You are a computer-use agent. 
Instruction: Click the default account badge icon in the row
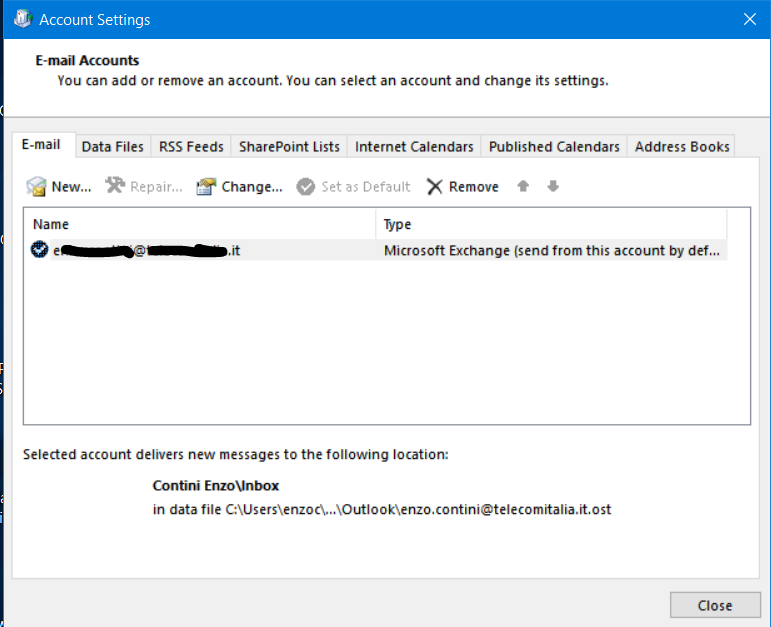(x=39, y=251)
